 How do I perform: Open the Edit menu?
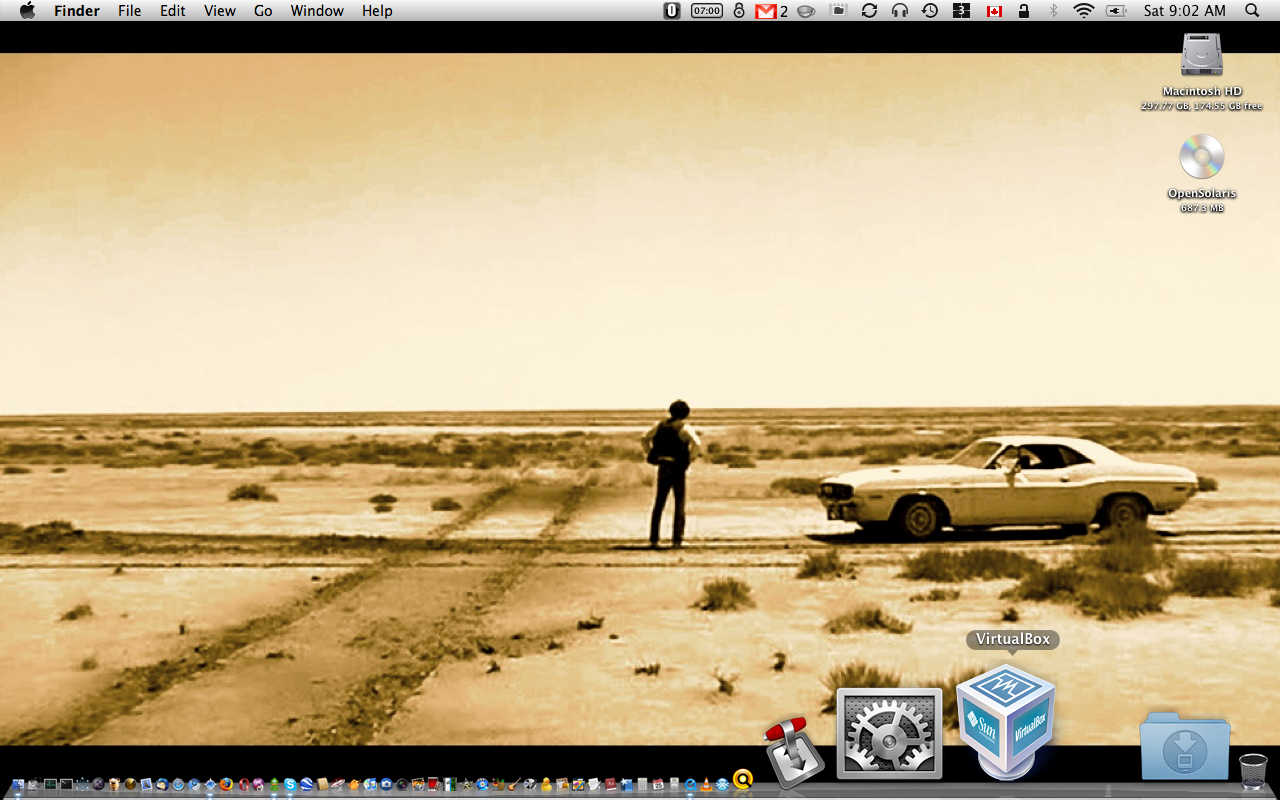(x=173, y=11)
